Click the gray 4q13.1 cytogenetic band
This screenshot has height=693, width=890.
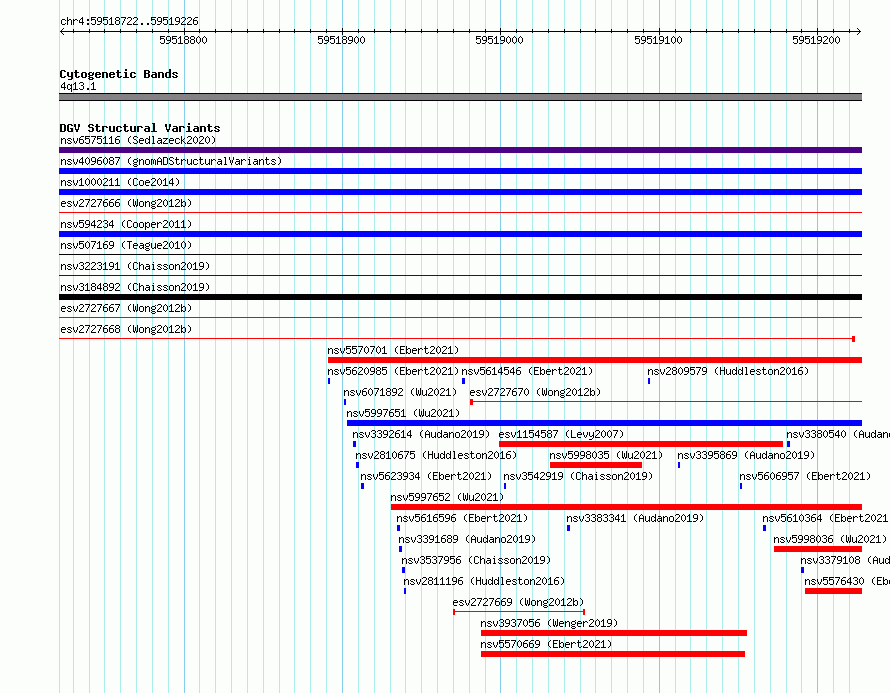pyautogui.click(x=460, y=97)
